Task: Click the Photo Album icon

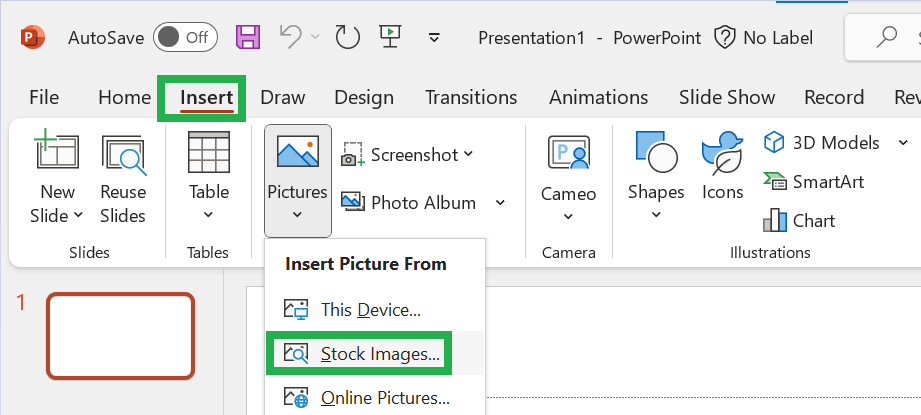Action: tap(353, 202)
